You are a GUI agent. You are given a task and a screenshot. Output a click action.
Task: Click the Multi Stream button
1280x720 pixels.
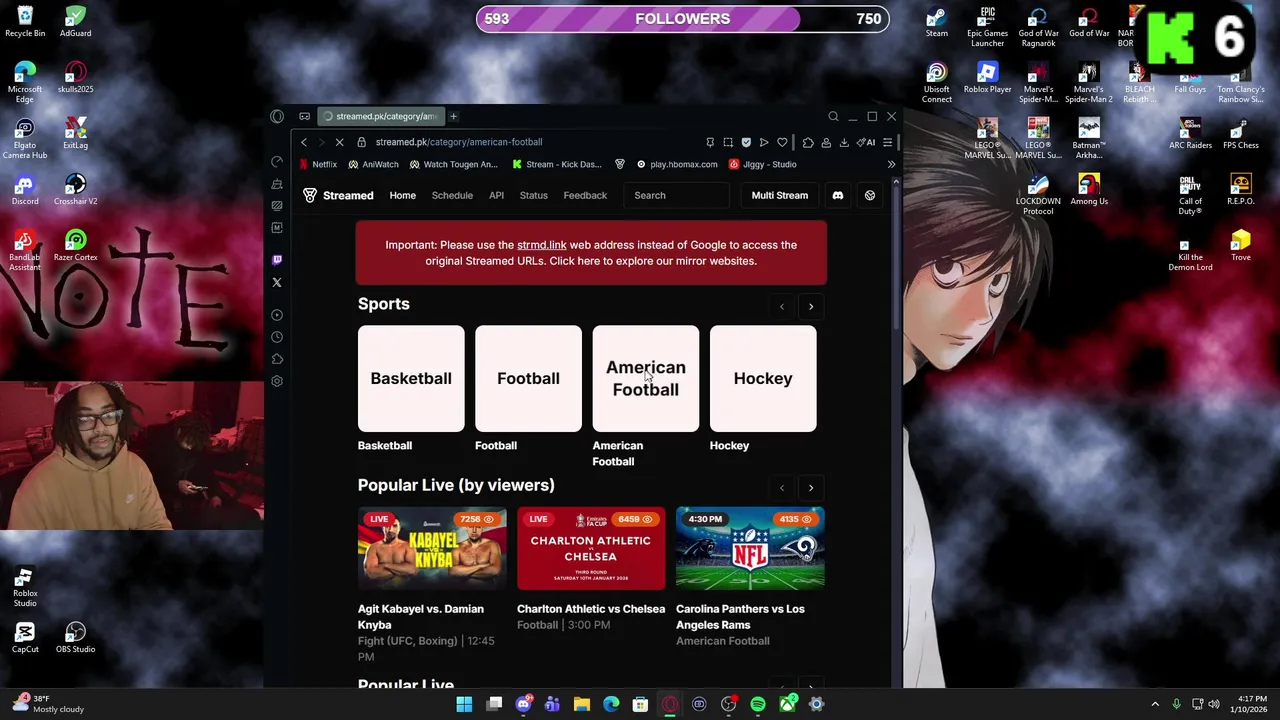[780, 195]
